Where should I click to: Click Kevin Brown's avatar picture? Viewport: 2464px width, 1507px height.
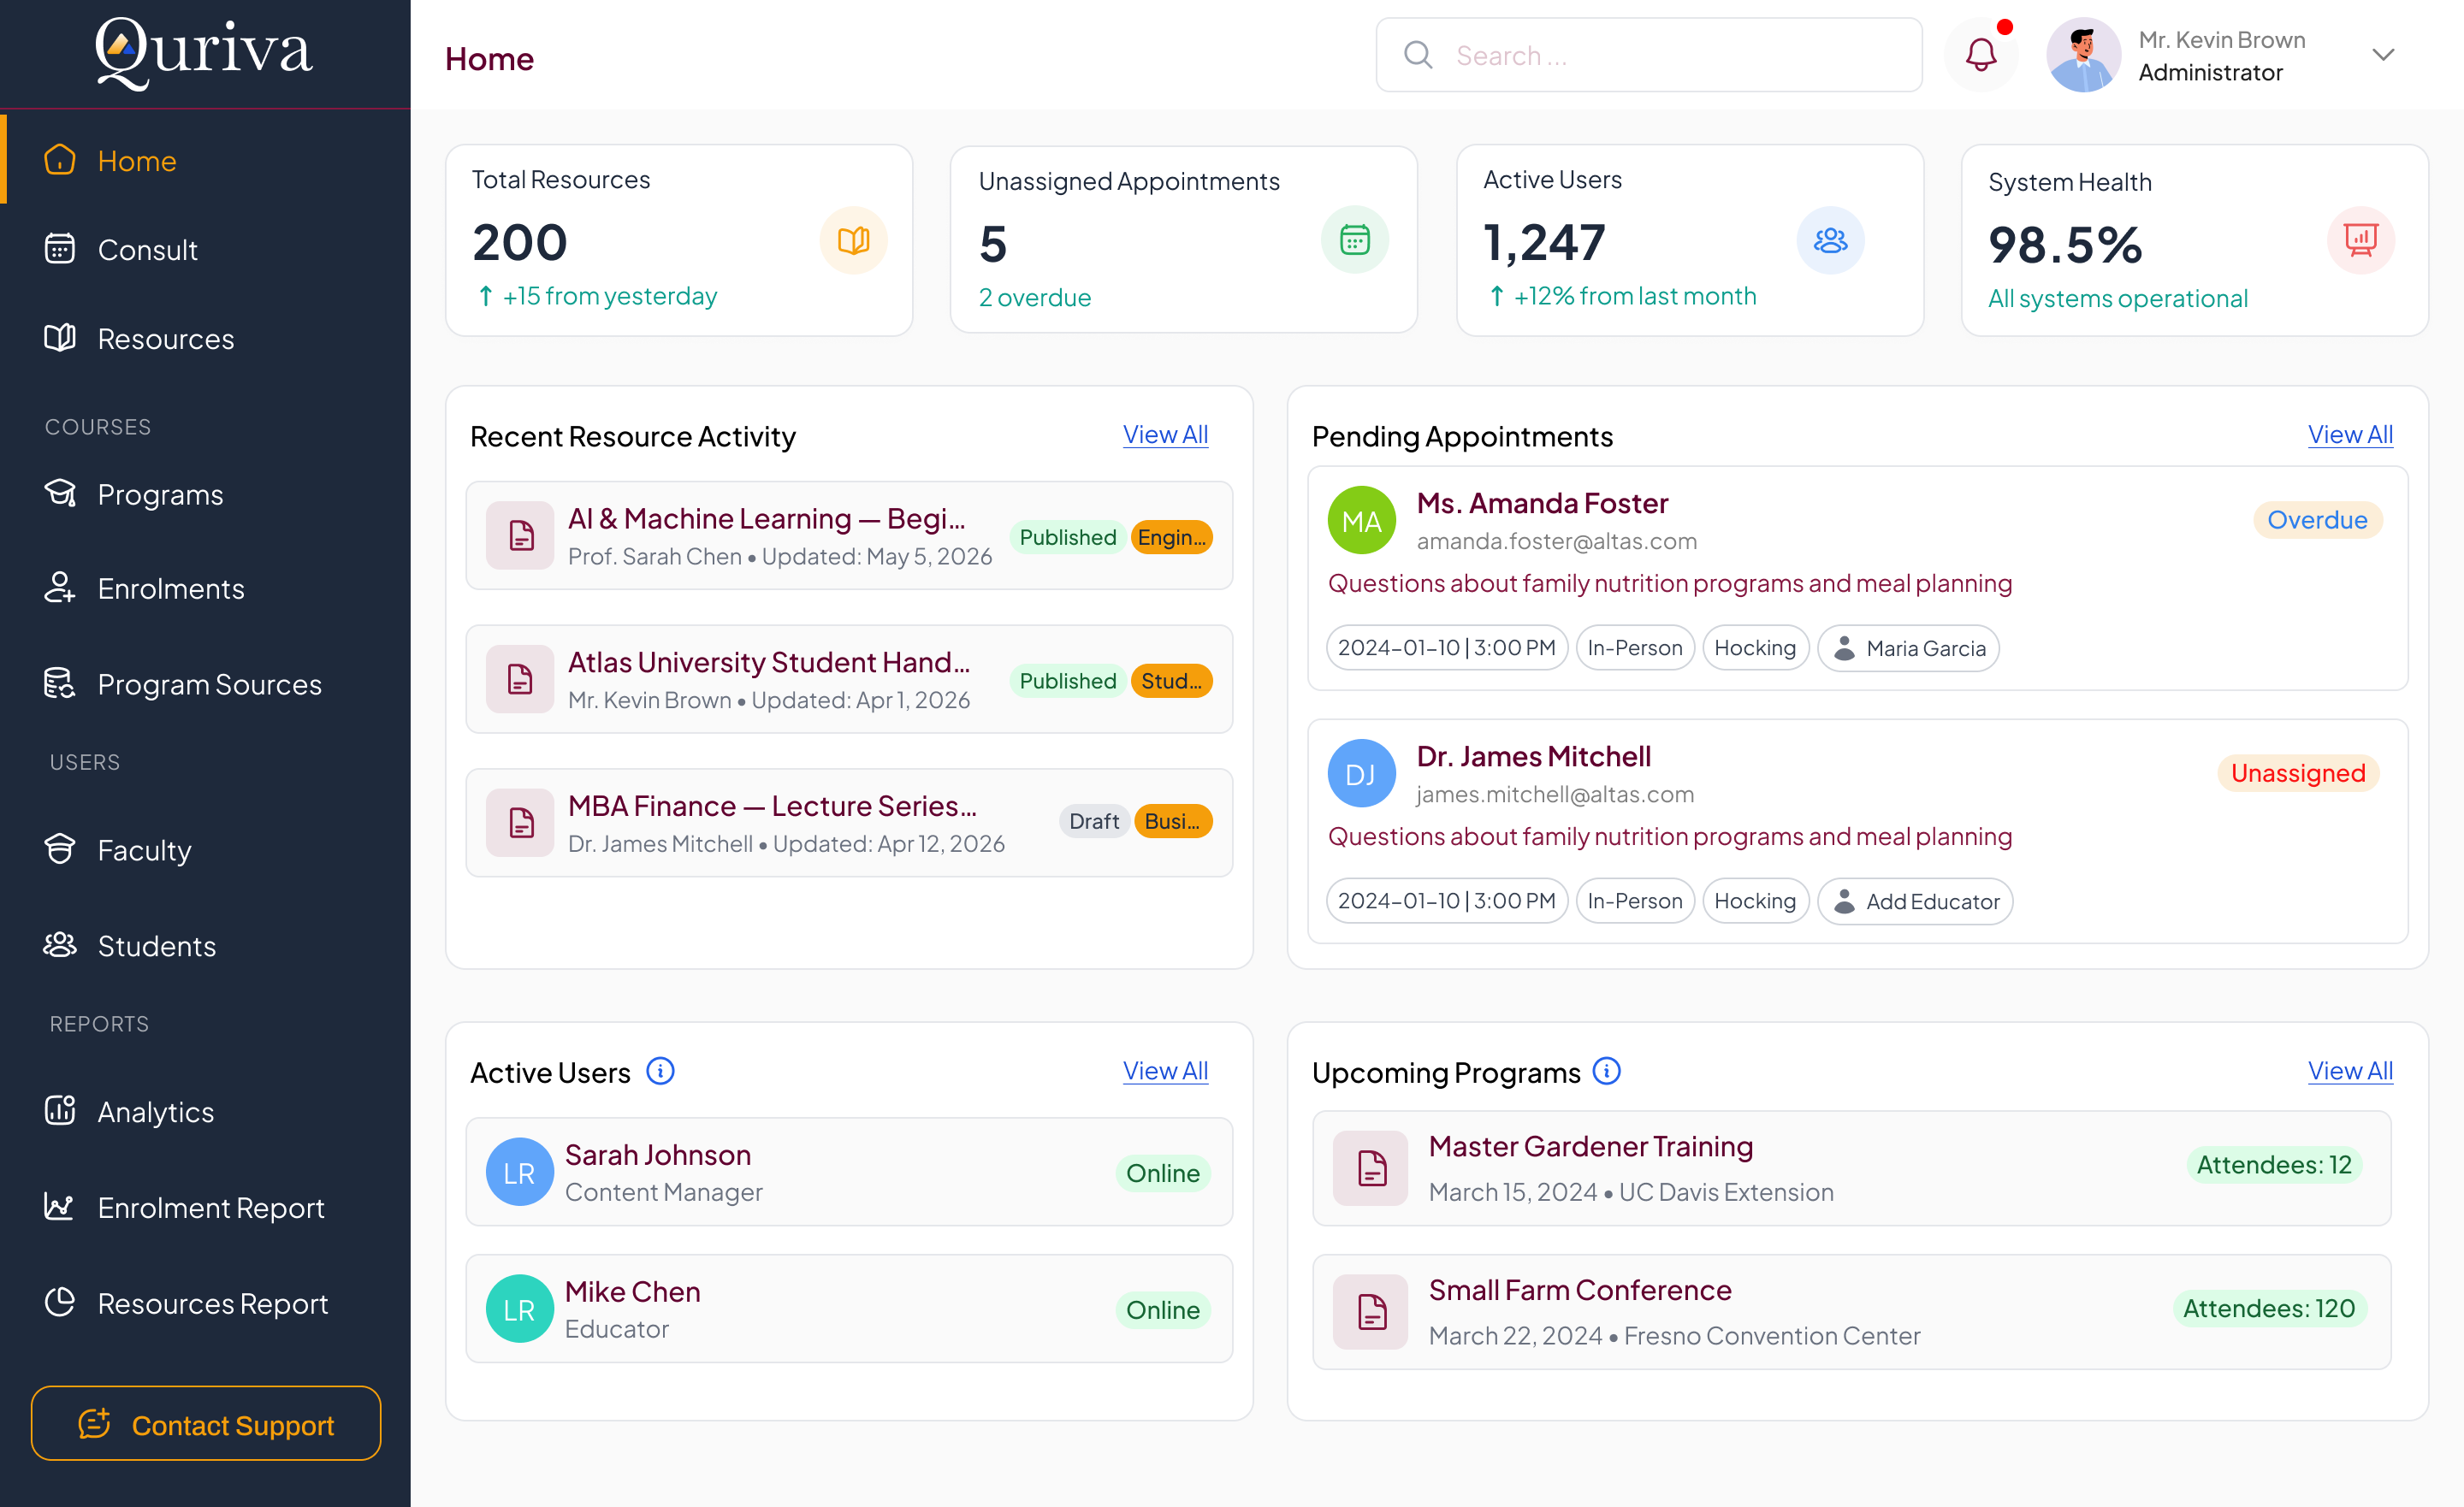tap(2083, 55)
